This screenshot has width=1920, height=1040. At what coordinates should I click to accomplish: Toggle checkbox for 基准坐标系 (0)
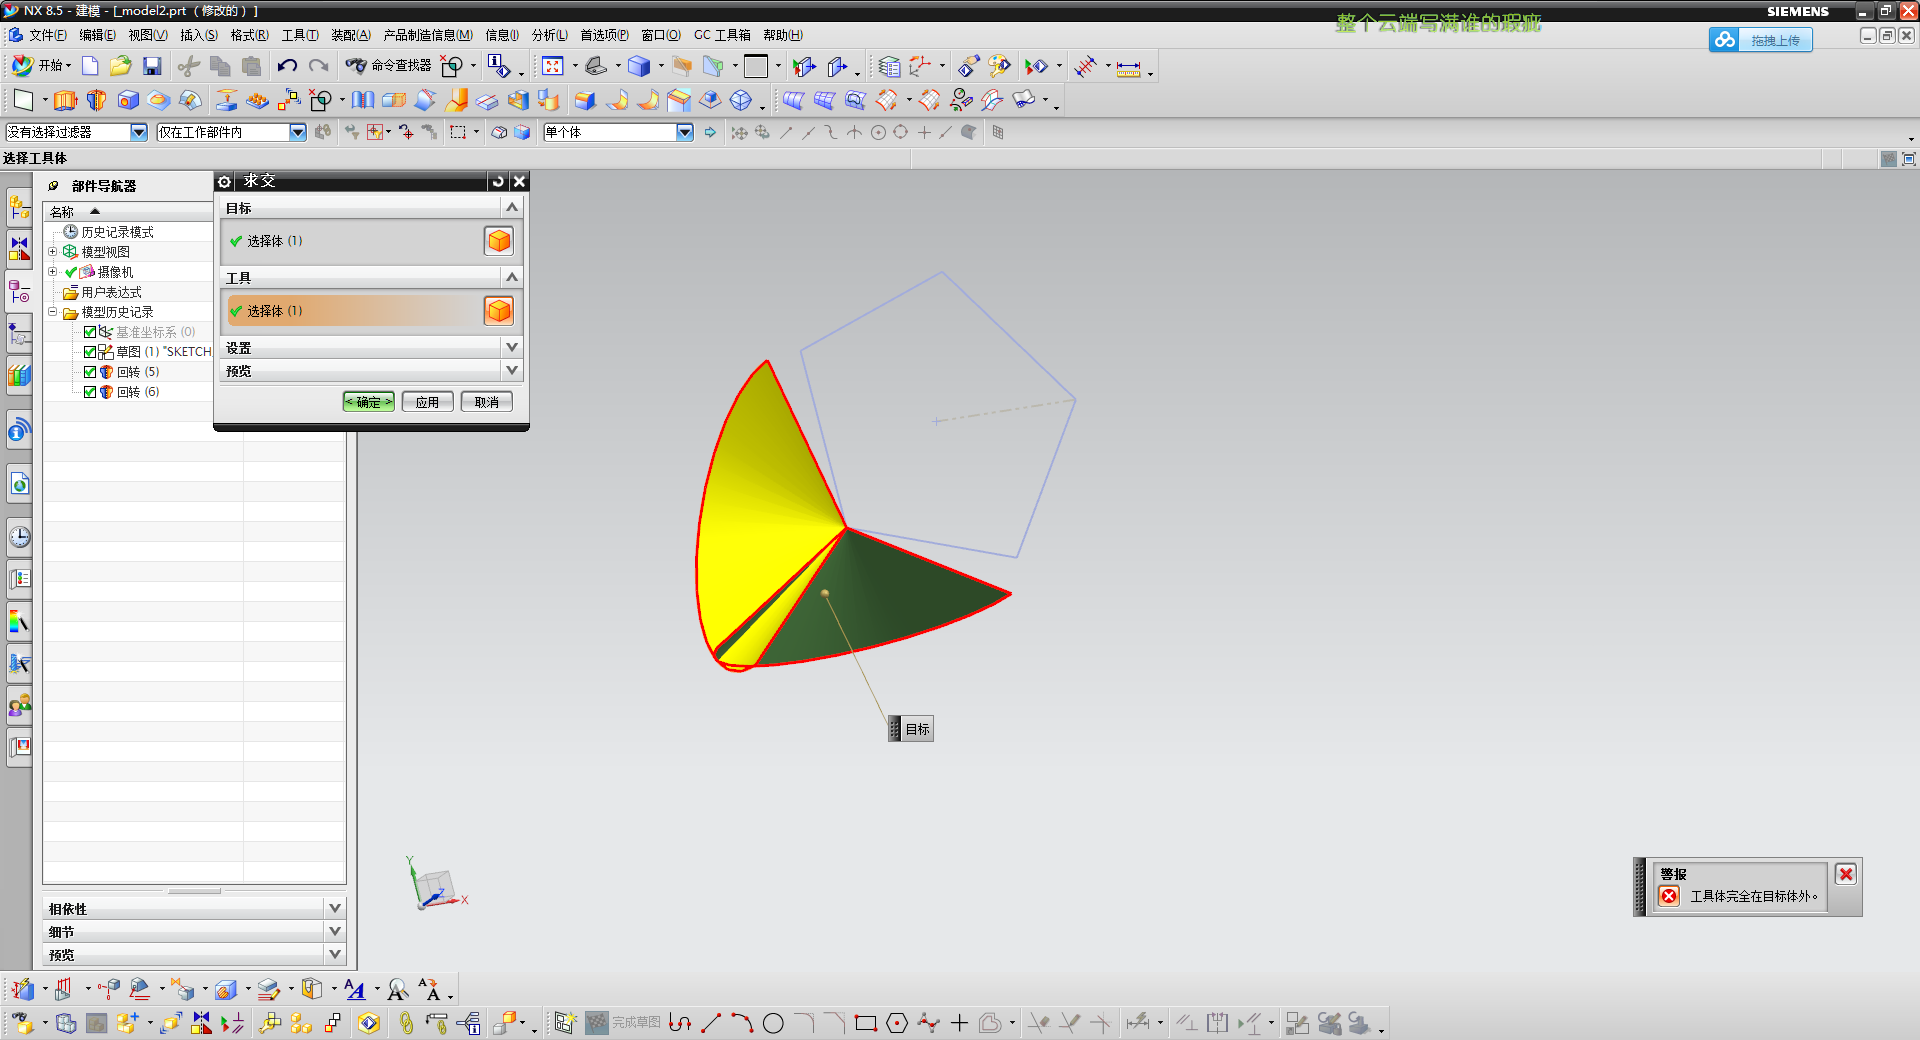90,332
